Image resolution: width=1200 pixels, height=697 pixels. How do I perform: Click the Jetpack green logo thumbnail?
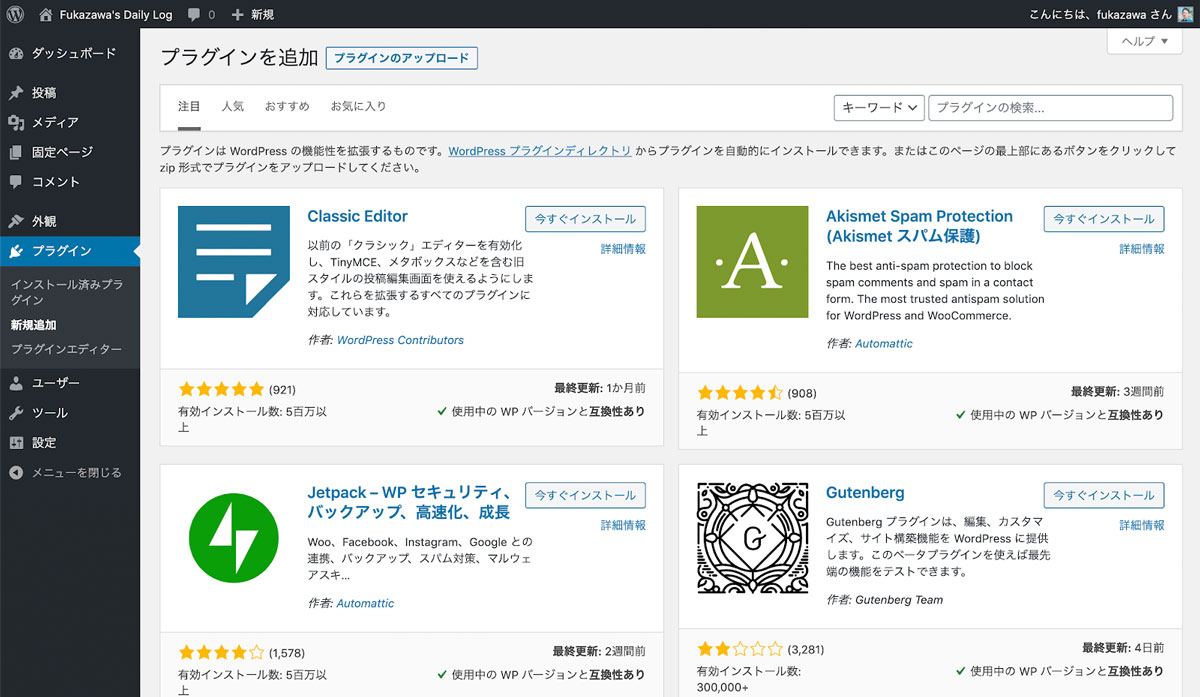[234, 539]
